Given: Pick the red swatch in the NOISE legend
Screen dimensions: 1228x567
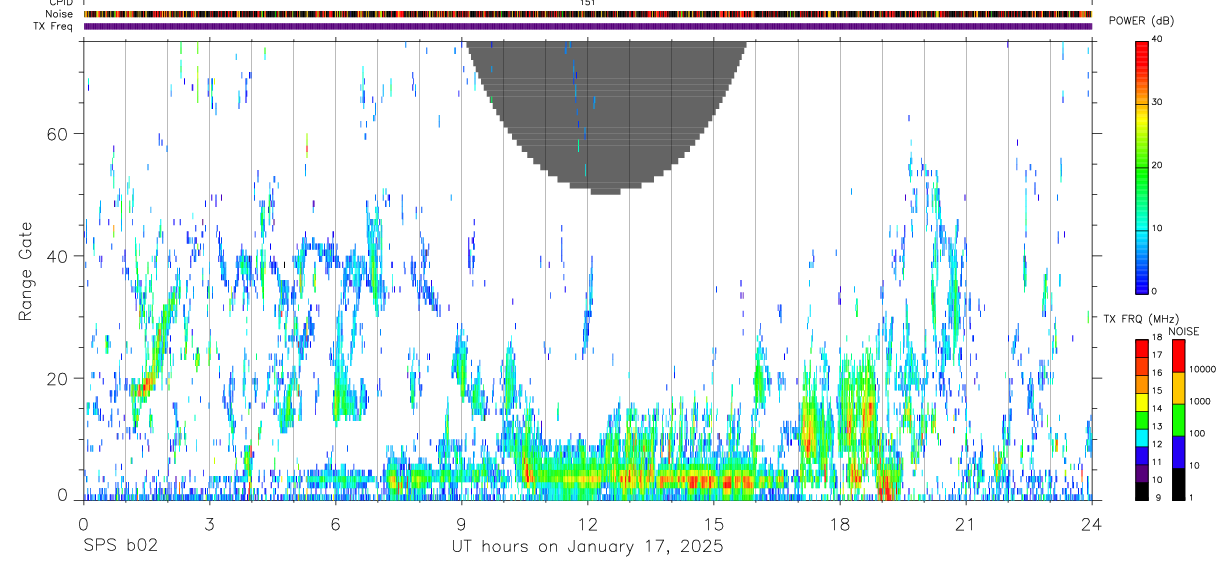Looking at the screenshot, I should (1178, 356).
